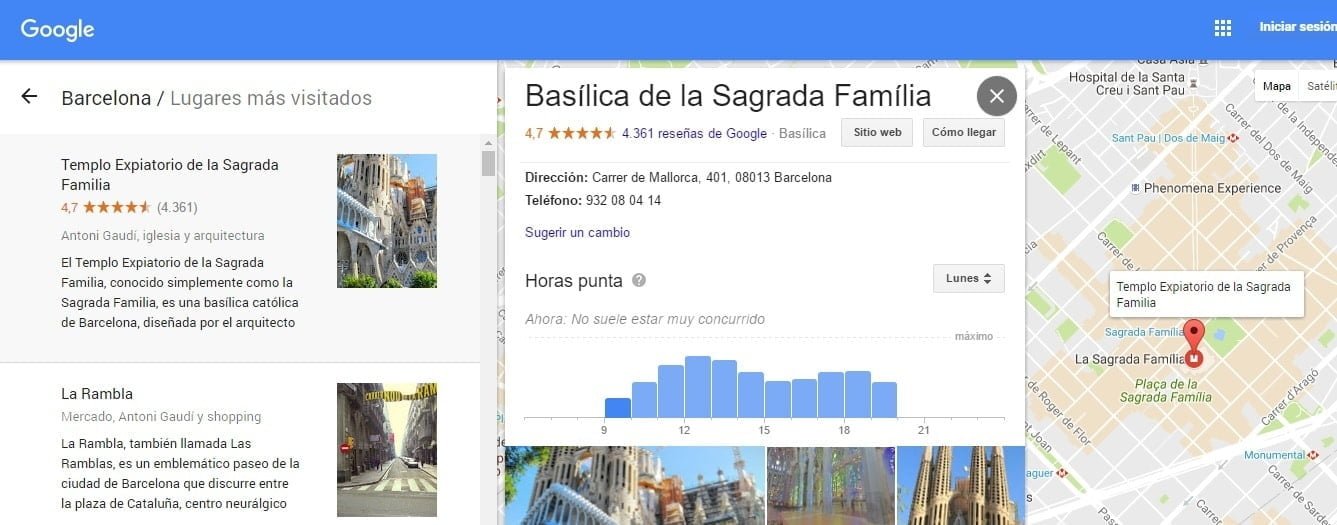Viewport: 1337px width, 525px height.
Task: Click Sugerir un cambio link
Action: (x=577, y=233)
